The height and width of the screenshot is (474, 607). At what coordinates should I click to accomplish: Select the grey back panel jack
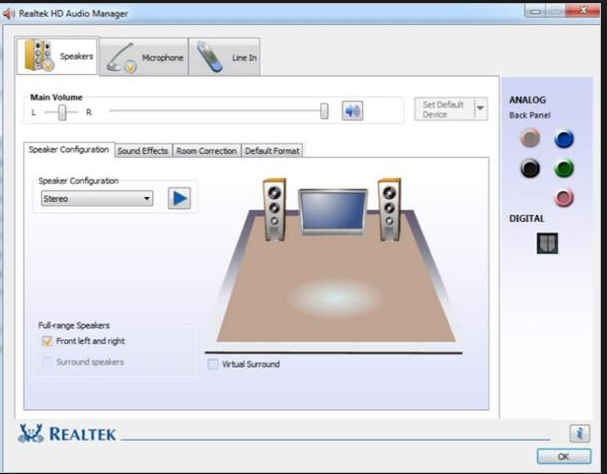[530, 138]
